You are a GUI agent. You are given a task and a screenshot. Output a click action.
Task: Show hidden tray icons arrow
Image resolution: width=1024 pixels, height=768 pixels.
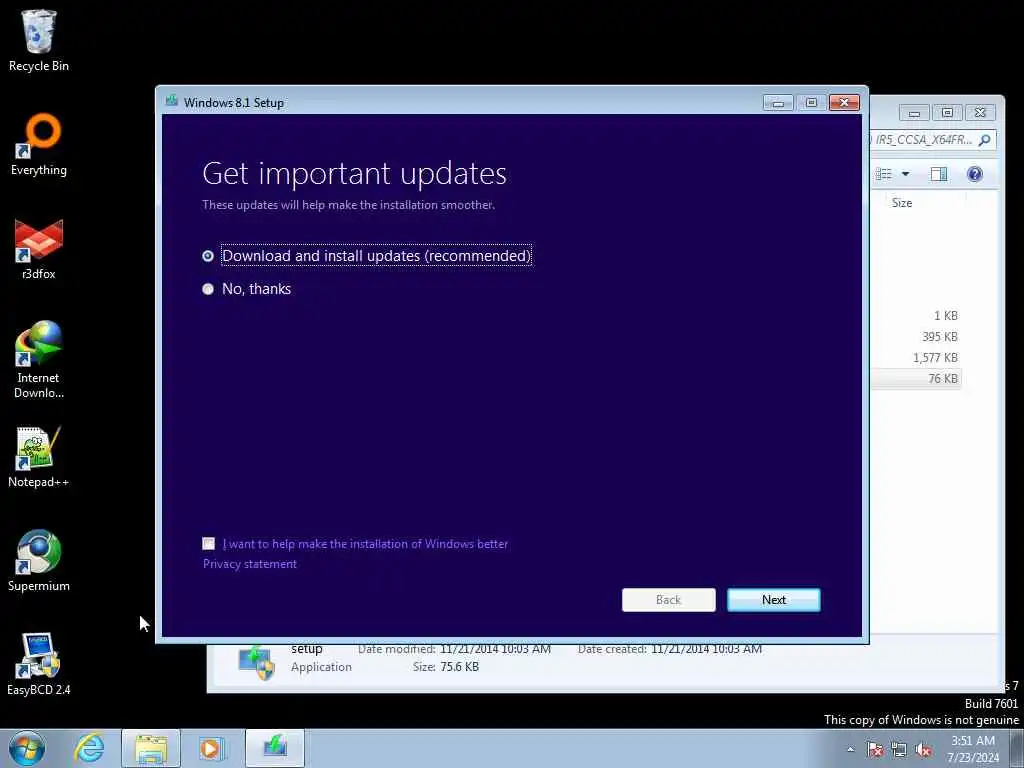[x=850, y=750]
